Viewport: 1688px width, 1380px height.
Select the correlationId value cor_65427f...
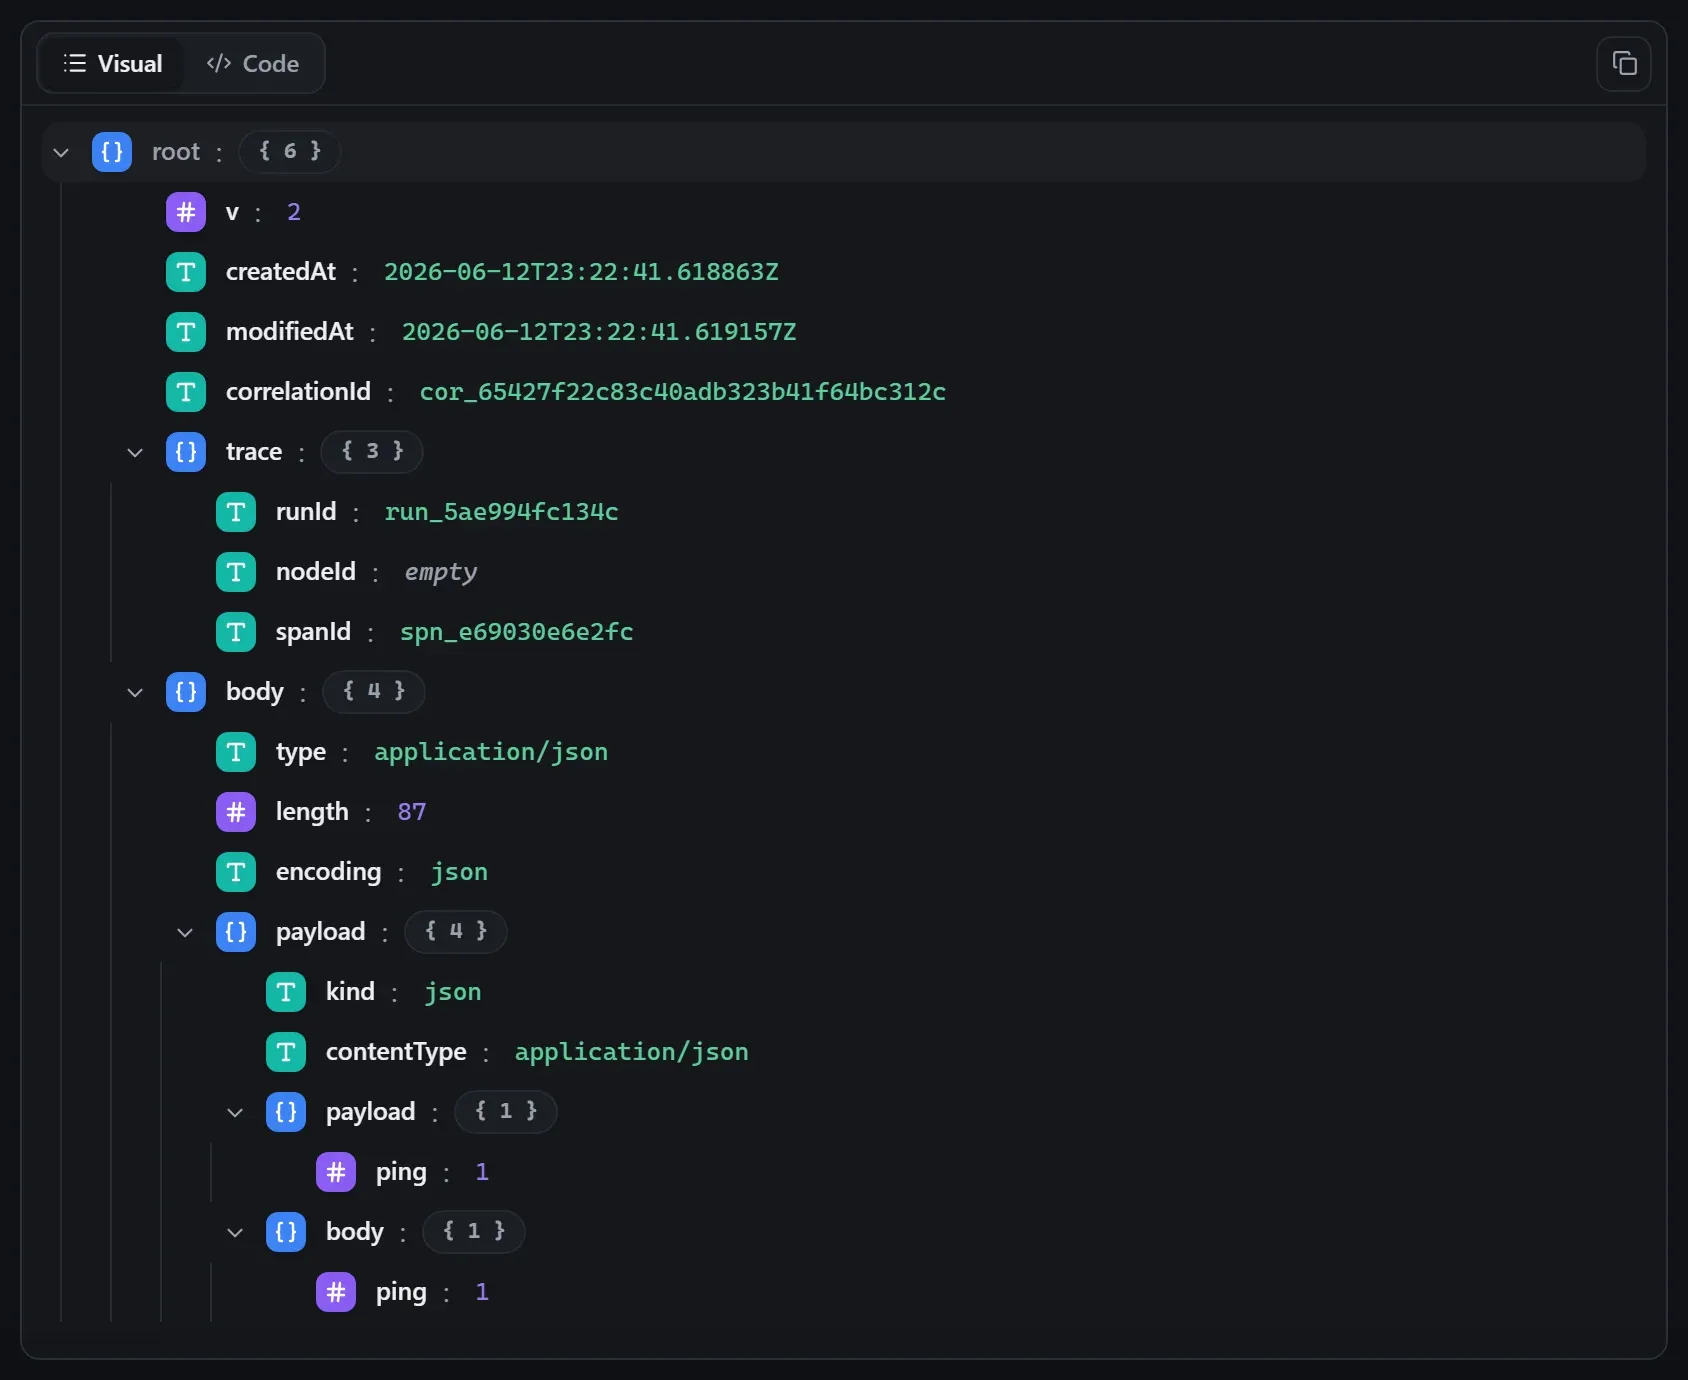click(683, 392)
